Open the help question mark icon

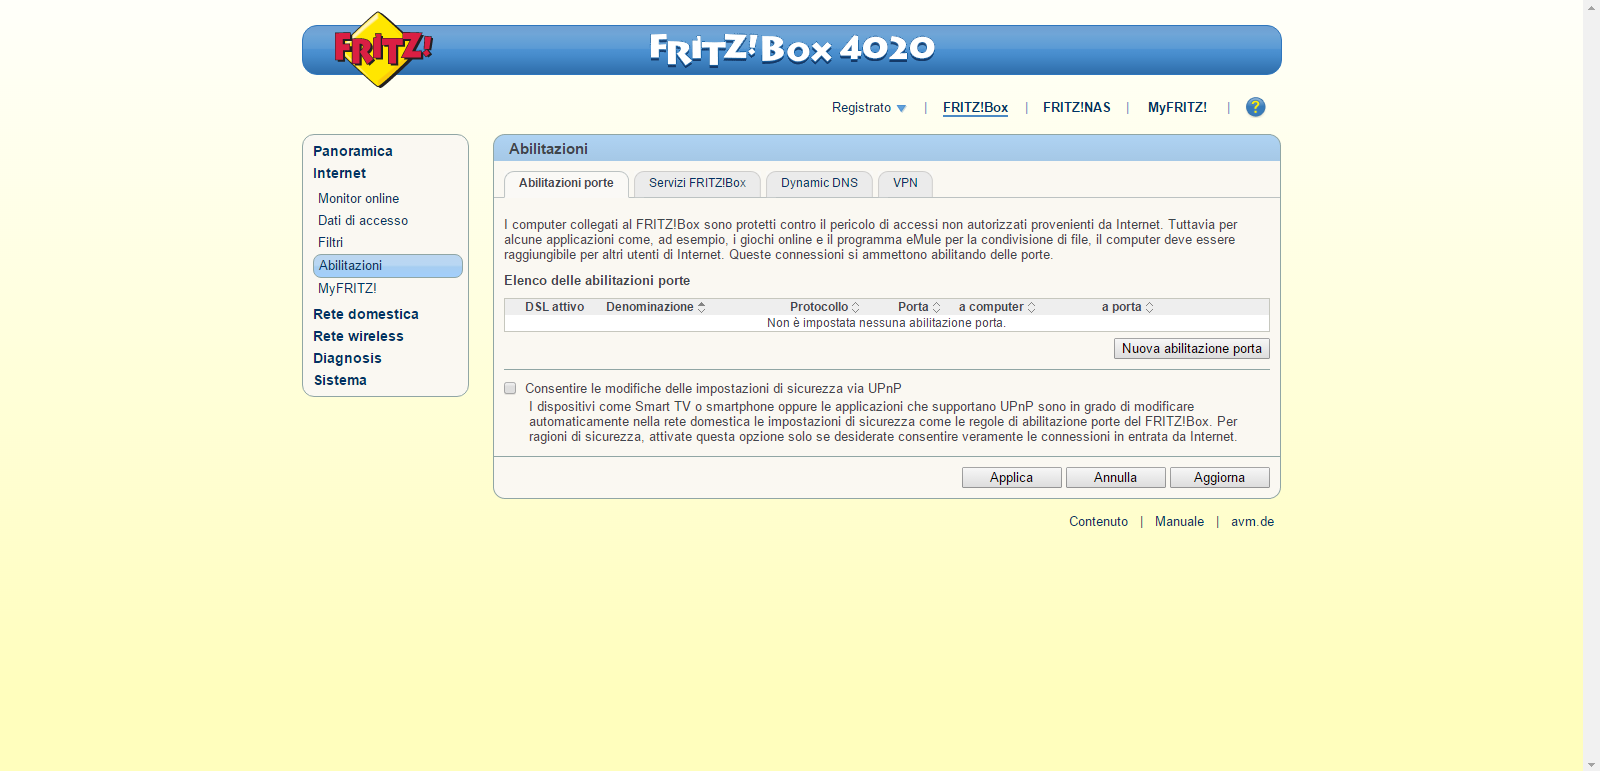[1255, 107]
